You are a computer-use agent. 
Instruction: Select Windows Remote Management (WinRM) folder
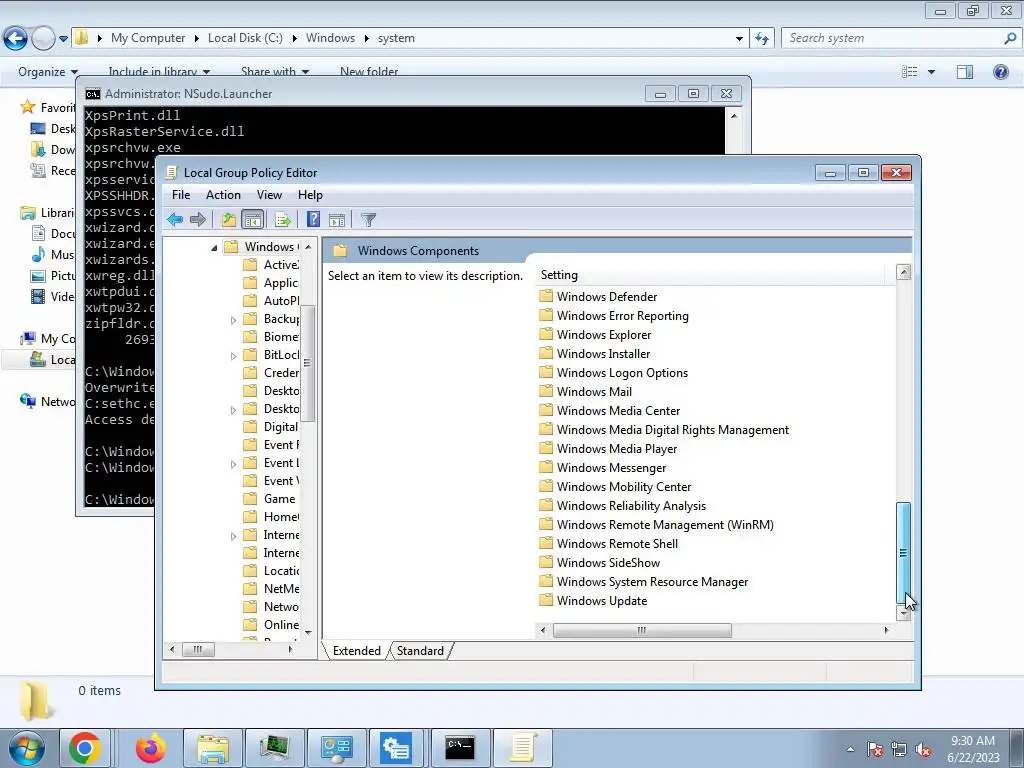click(656, 524)
